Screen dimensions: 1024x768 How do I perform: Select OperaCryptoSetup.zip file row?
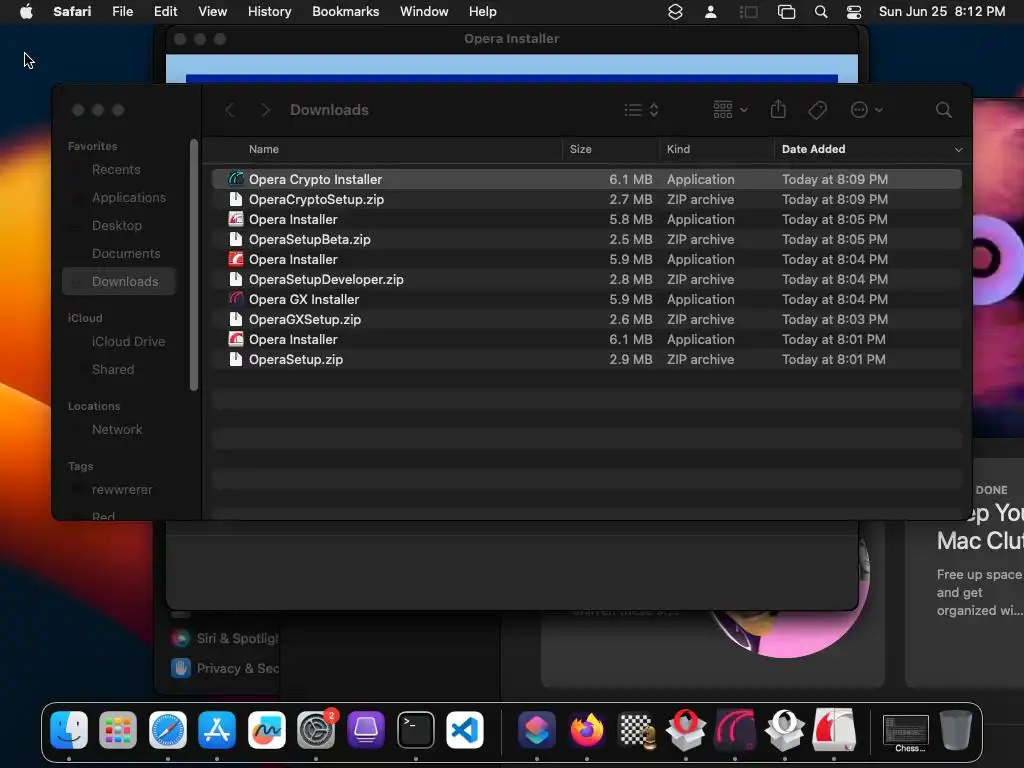click(586, 199)
